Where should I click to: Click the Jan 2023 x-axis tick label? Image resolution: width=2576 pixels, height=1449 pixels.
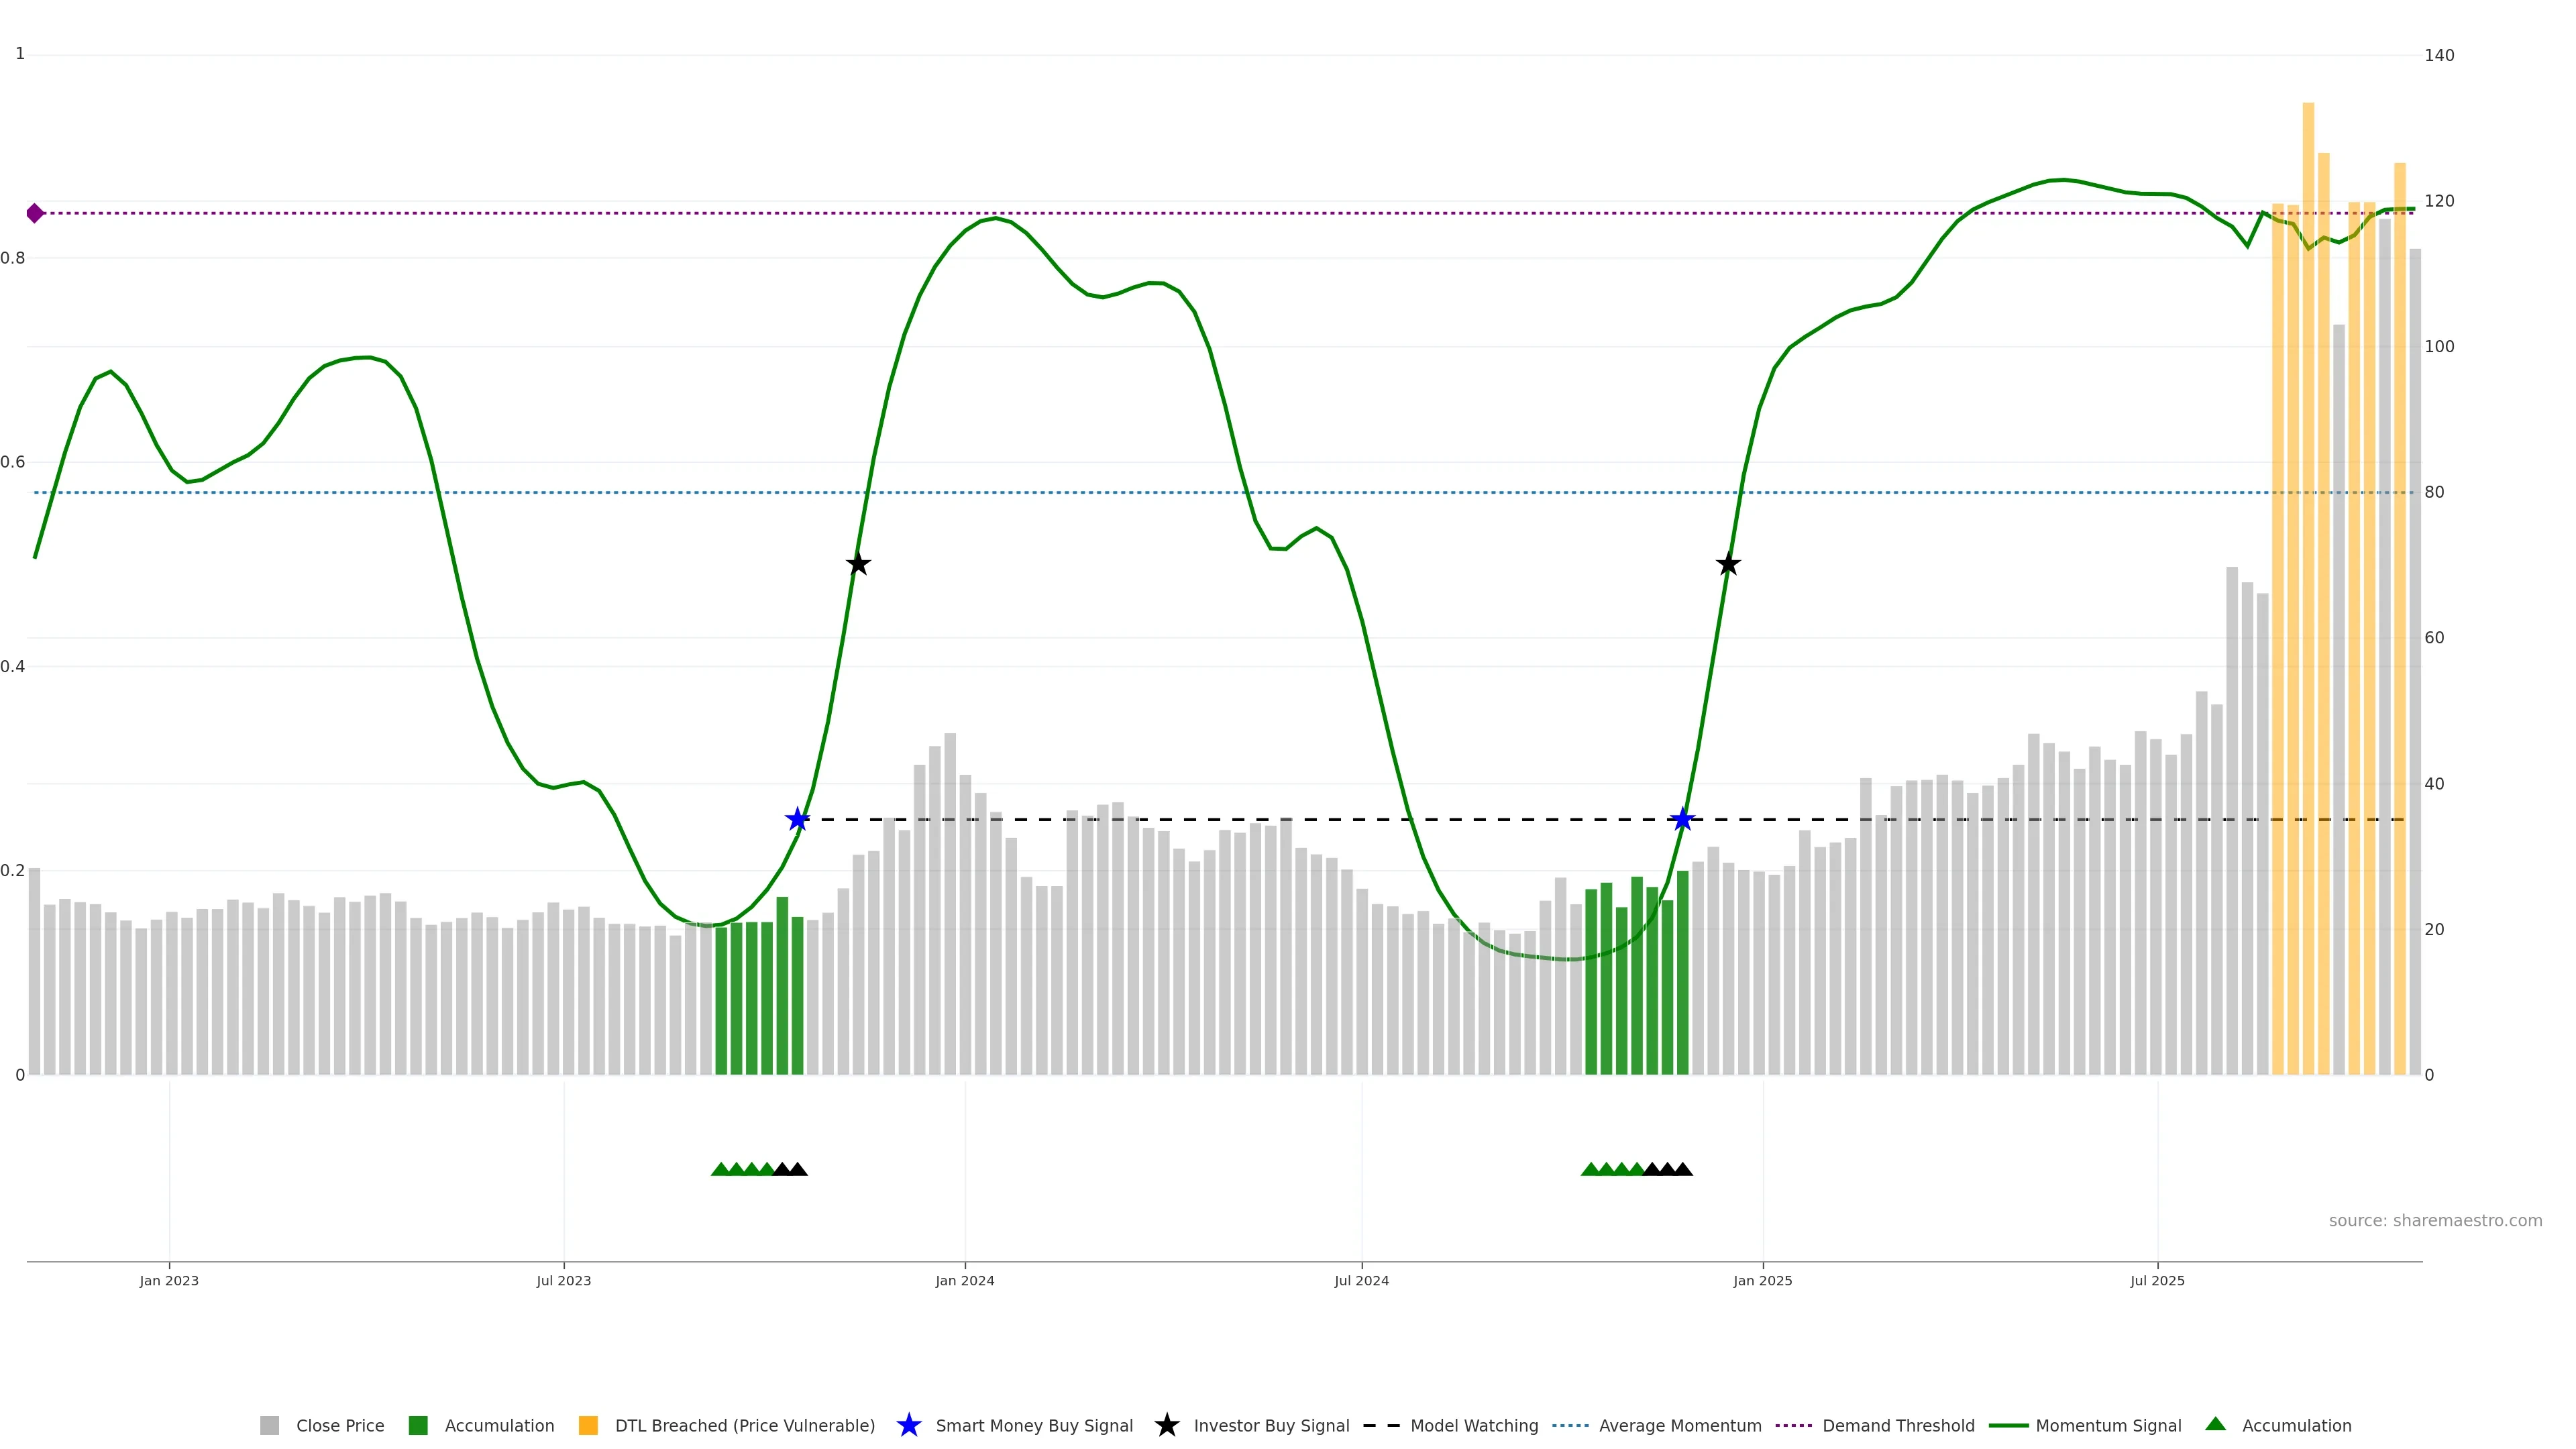(169, 1281)
